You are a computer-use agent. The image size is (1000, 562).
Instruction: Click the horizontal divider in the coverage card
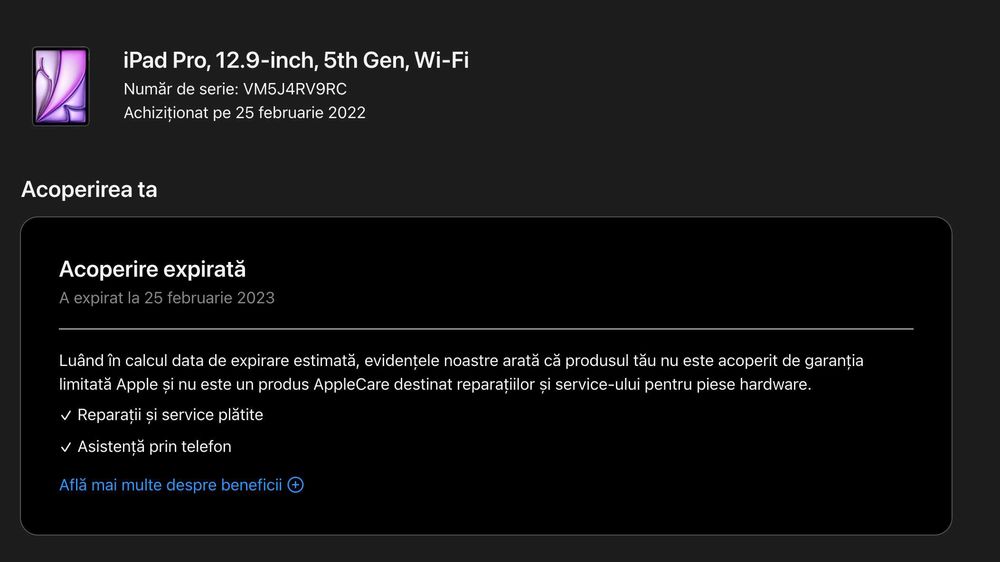[486, 328]
